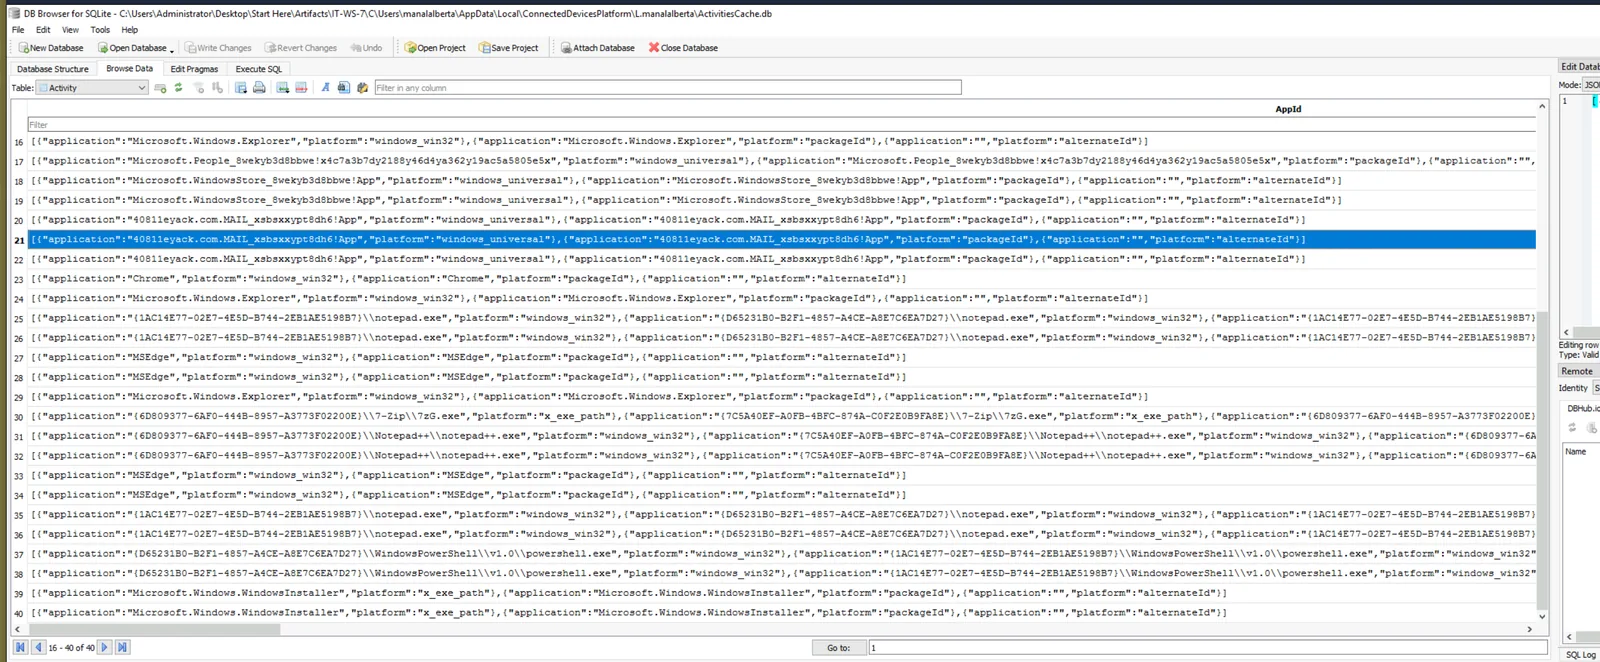Screen dimensions: 1600x662
Task: Click row number header 22
Action: [18, 259]
